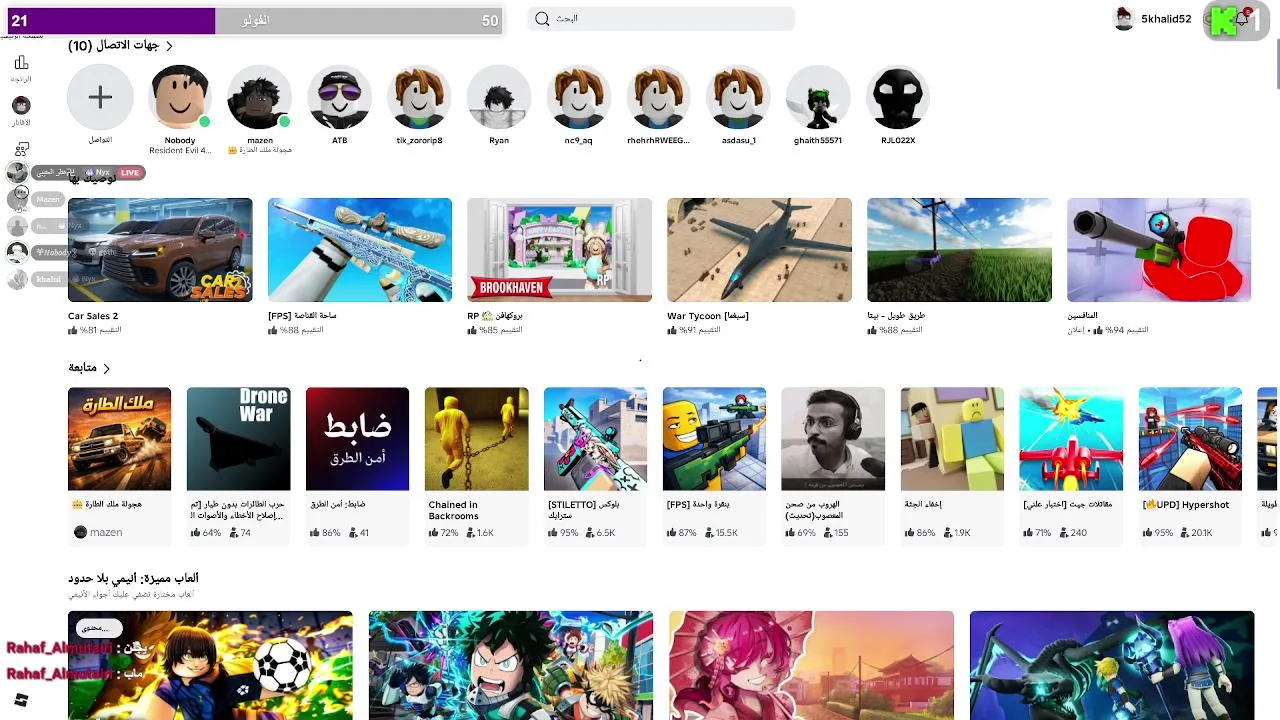Open the Avatar icon in the left sidebar
Viewport: 1280px width, 720px height.
(x=21, y=106)
